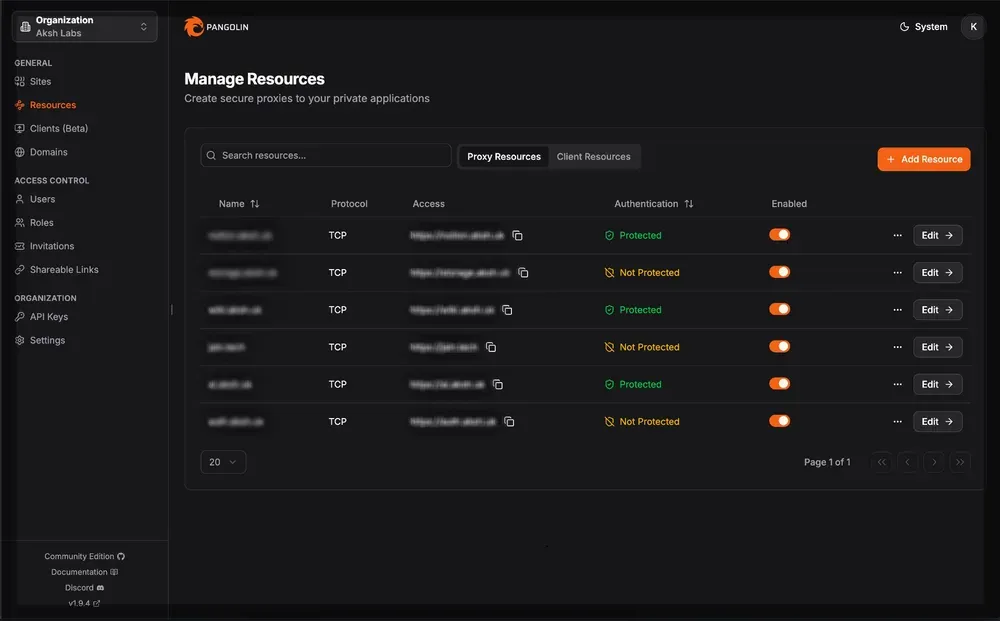
Task: Open API Keys in the sidebar
Action: pyautogui.click(x=48, y=317)
